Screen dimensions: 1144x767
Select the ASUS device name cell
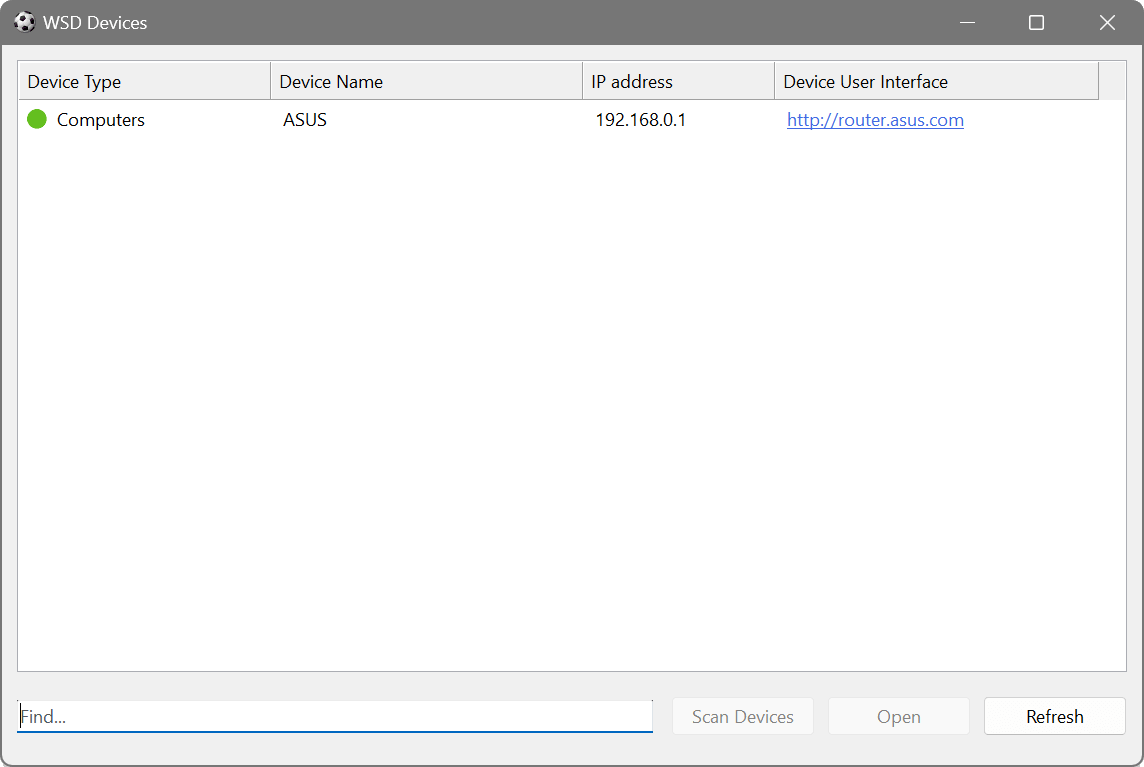click(x=304, y=119)
